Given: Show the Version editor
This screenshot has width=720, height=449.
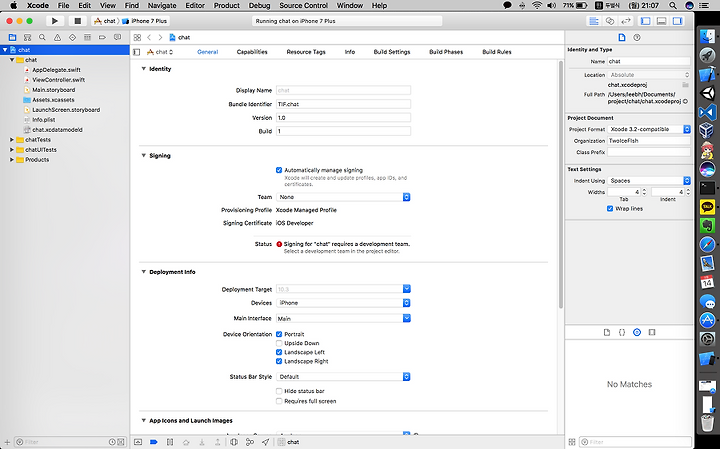Looking at the screenshot, I should click(625, 21).
